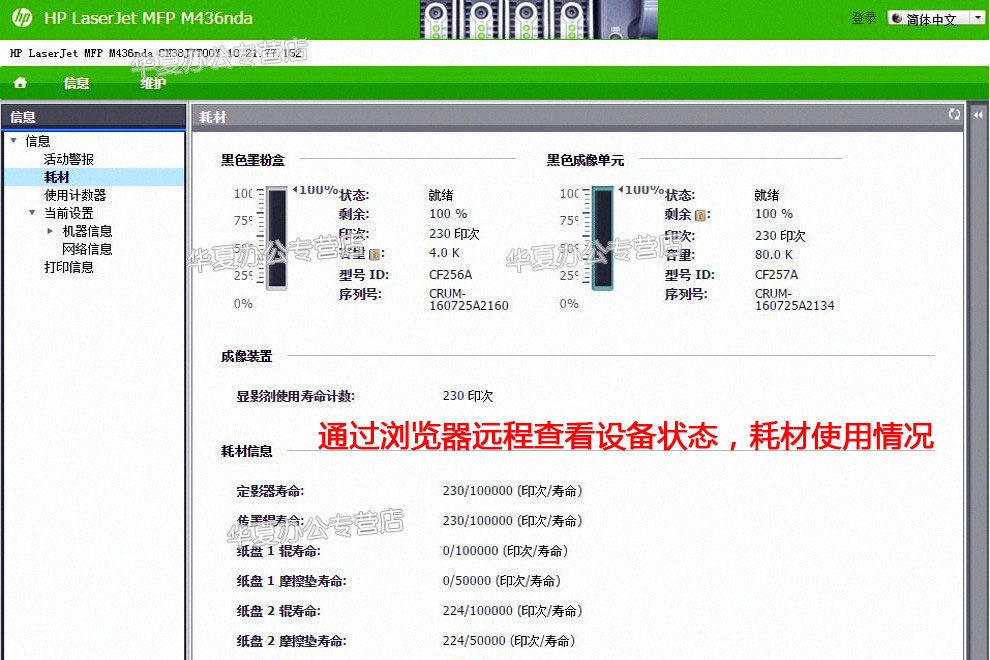Go to the home page icon
This screenshot has width=990, height=660.
(20, 83)
